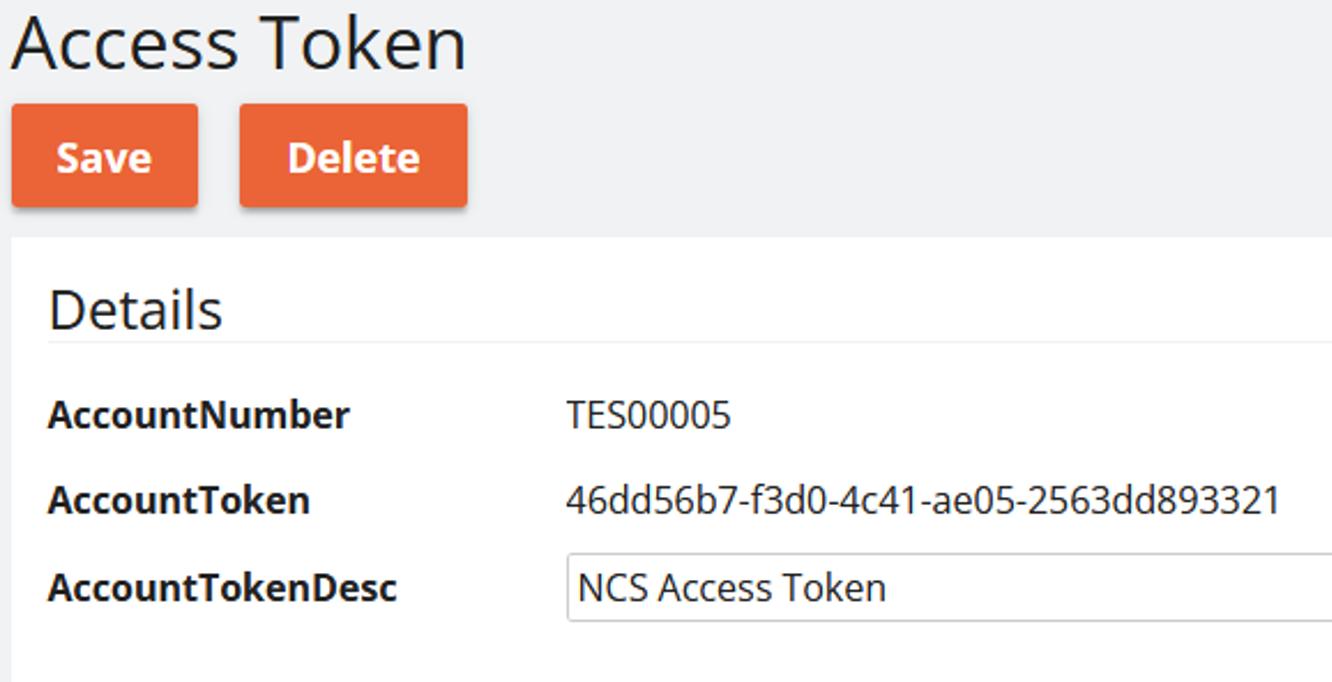
Task: Click the Access Token page heading
Action: coord(239,44)
